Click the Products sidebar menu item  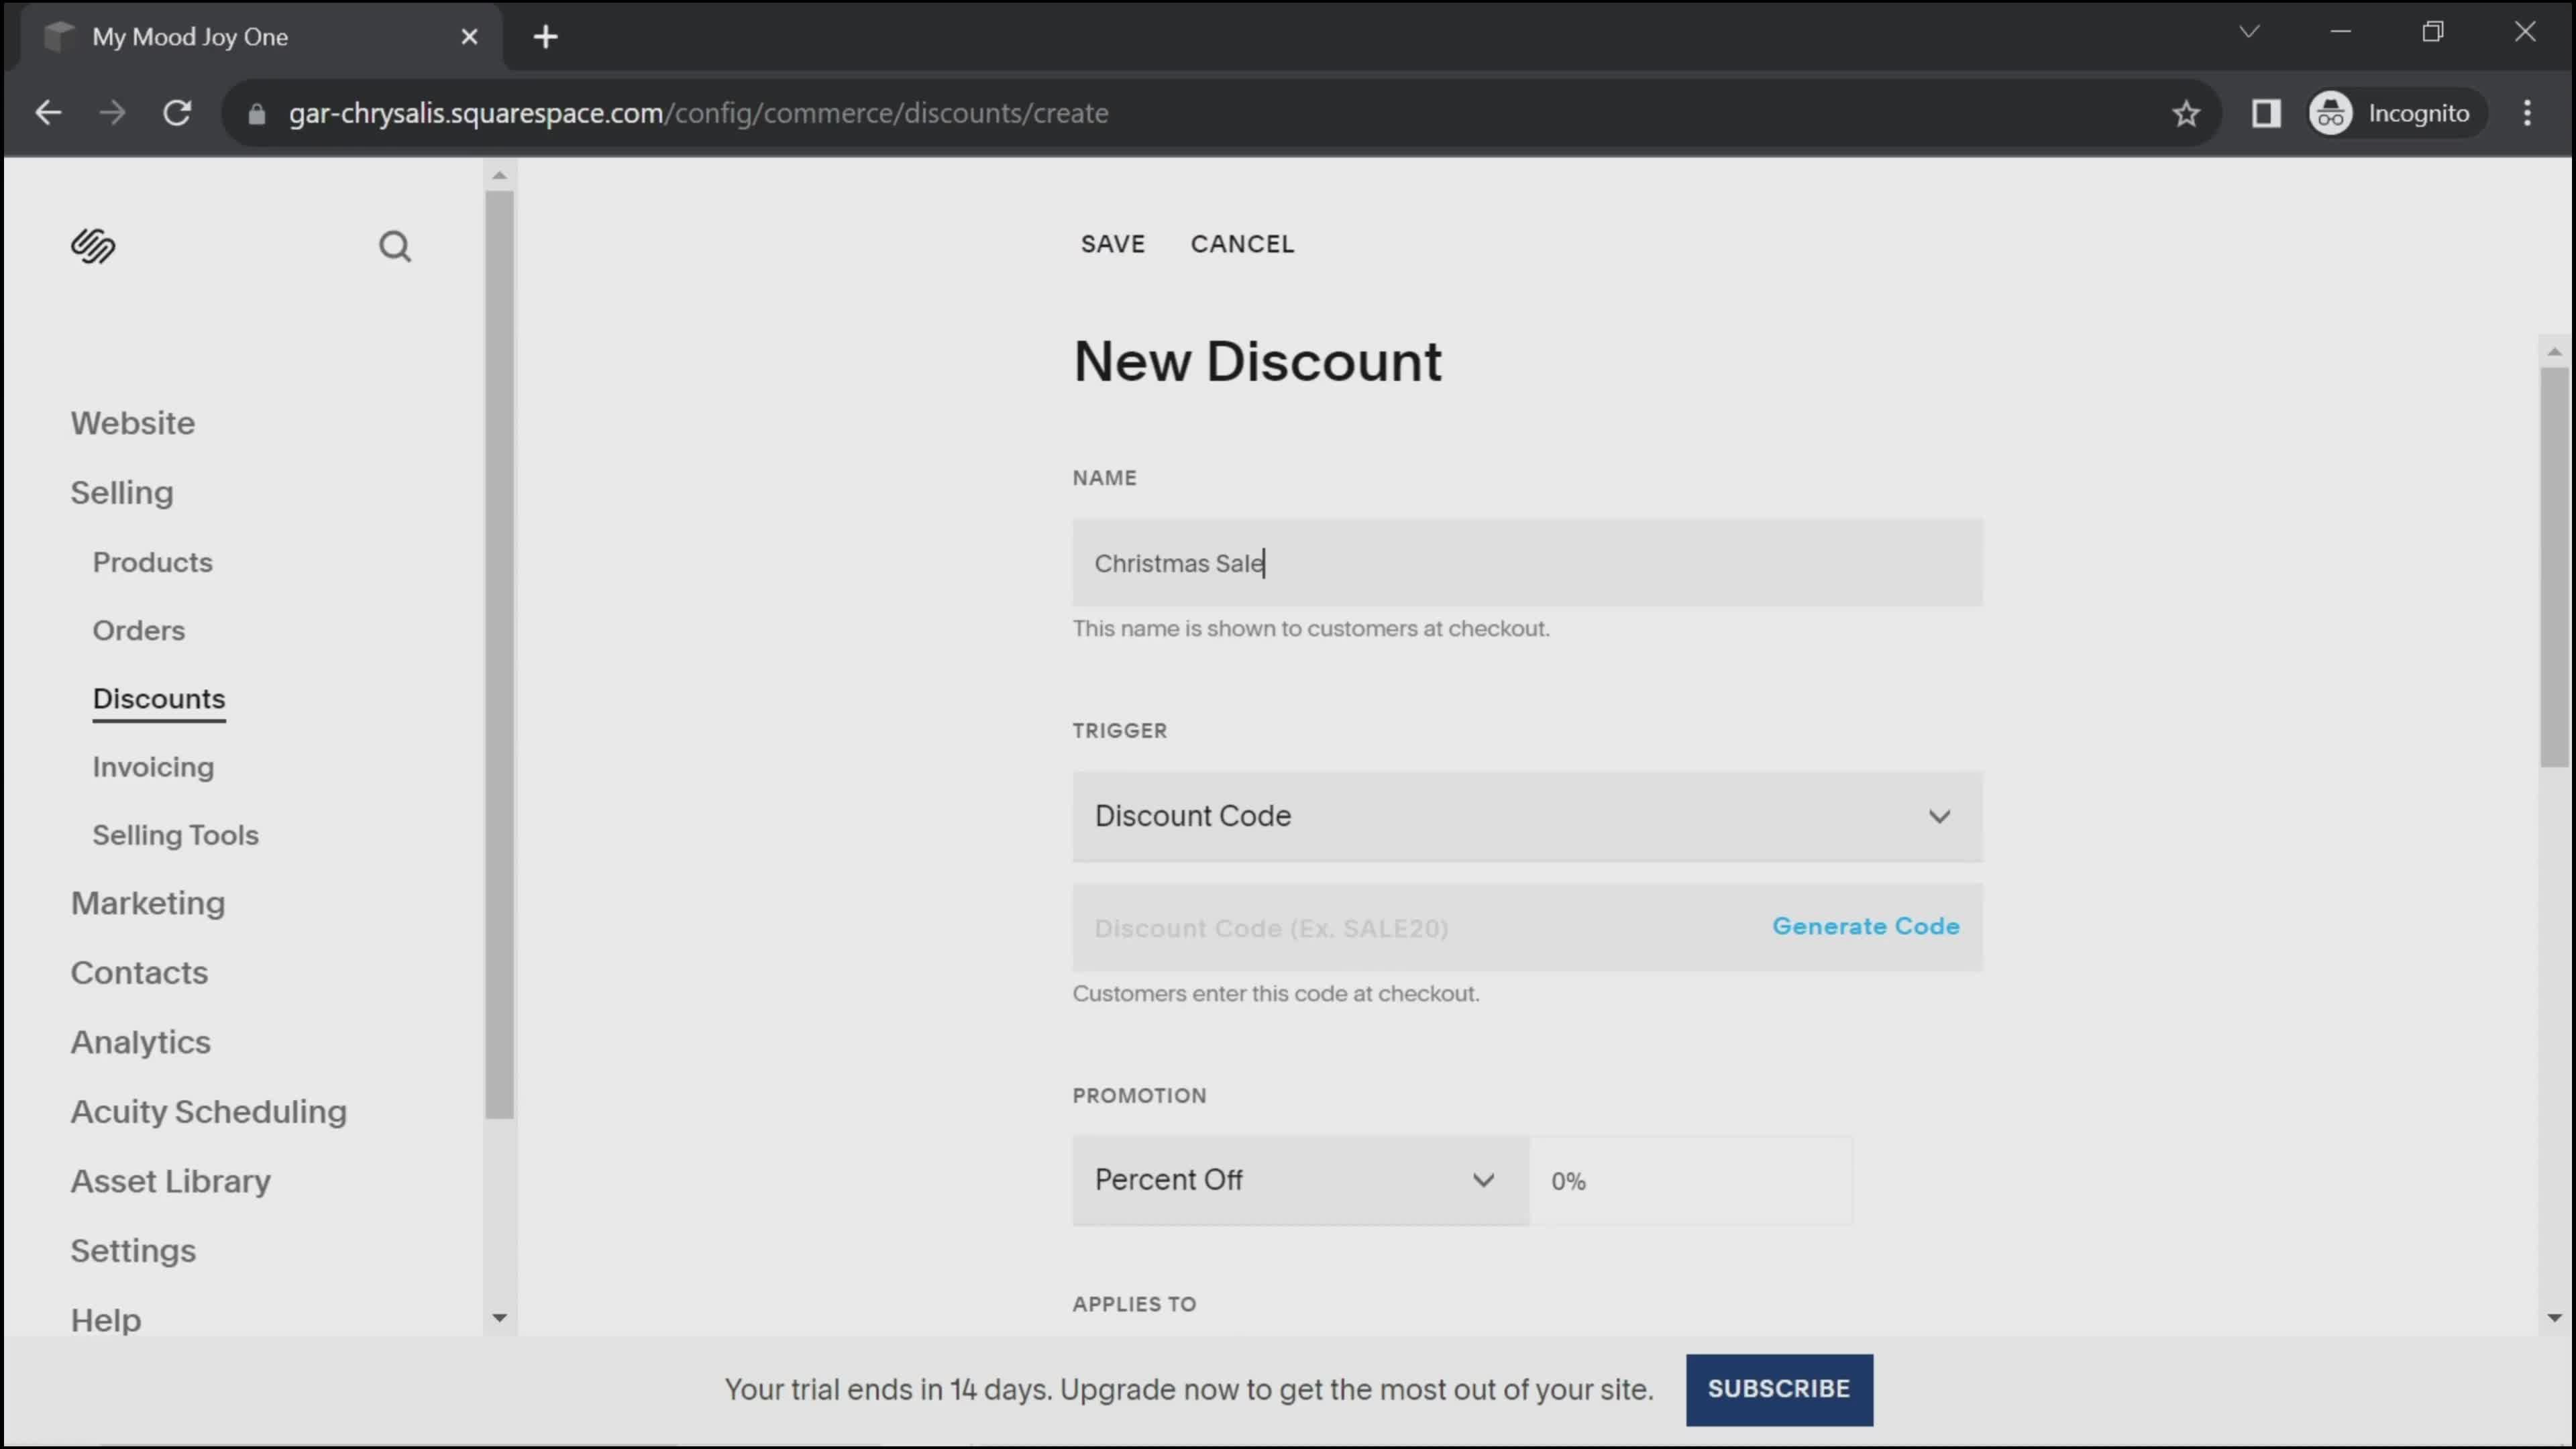point(152,561)
